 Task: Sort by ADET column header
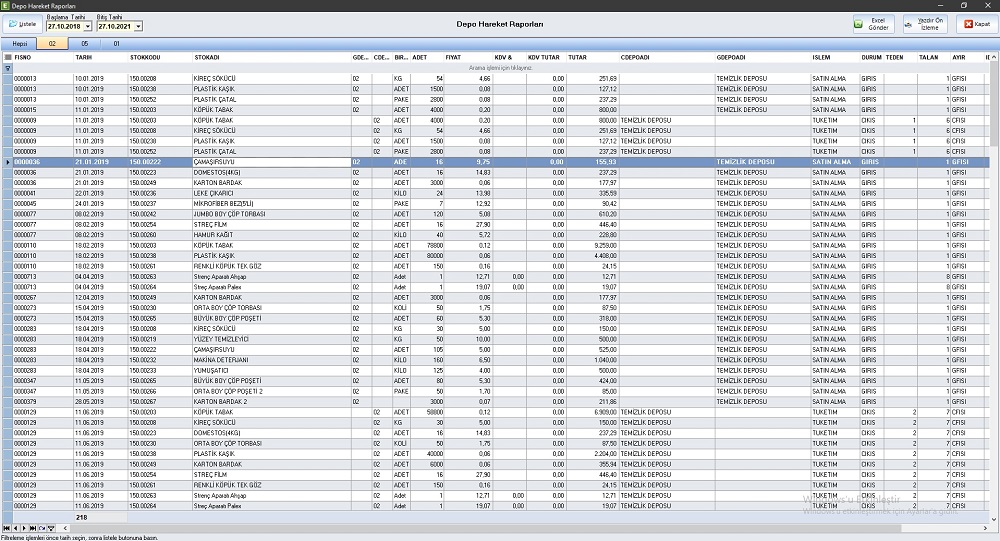pos(427,57)
